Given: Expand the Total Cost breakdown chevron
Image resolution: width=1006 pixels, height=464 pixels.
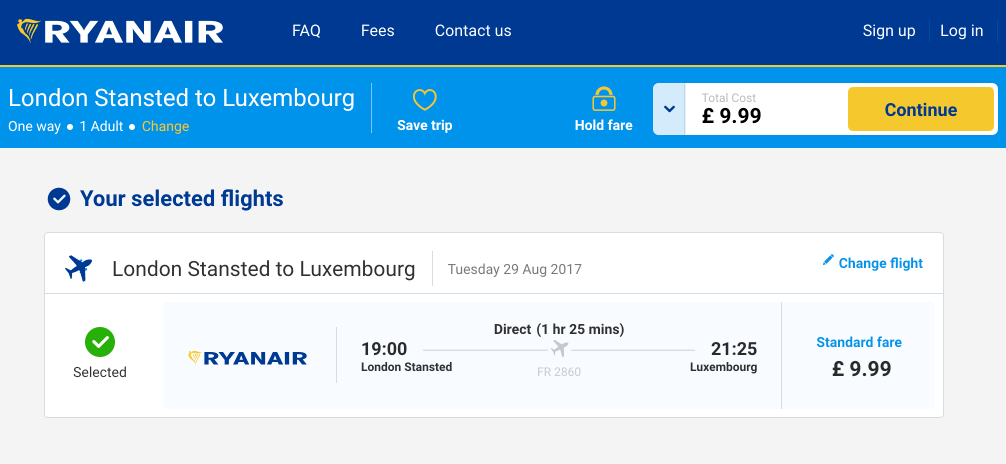Looking at the screenshot, I should point(669,109).
